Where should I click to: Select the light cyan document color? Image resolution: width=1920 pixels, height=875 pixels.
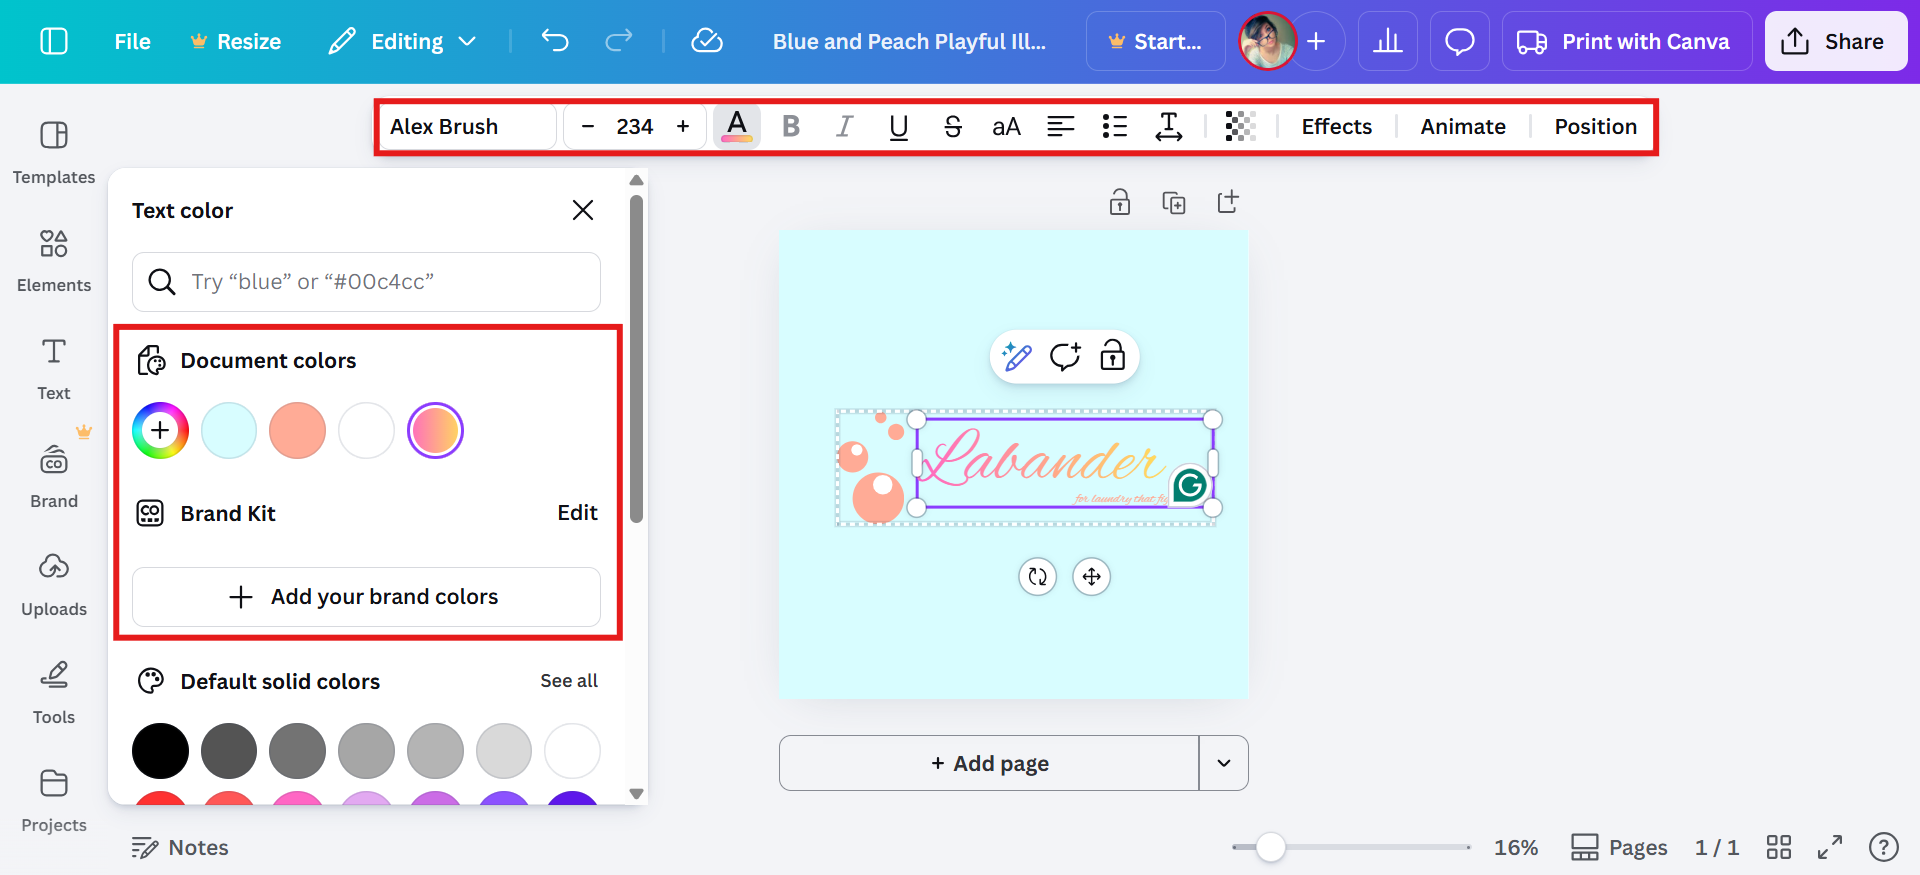pyautogui.click(x=229, y=431)
